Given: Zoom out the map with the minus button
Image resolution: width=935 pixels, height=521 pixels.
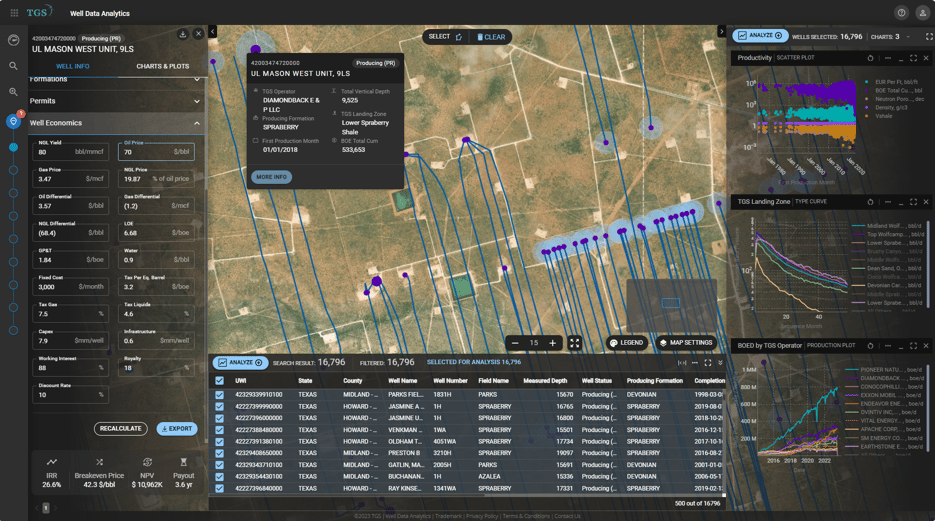Looking at the screenshot, I should 515,343.
